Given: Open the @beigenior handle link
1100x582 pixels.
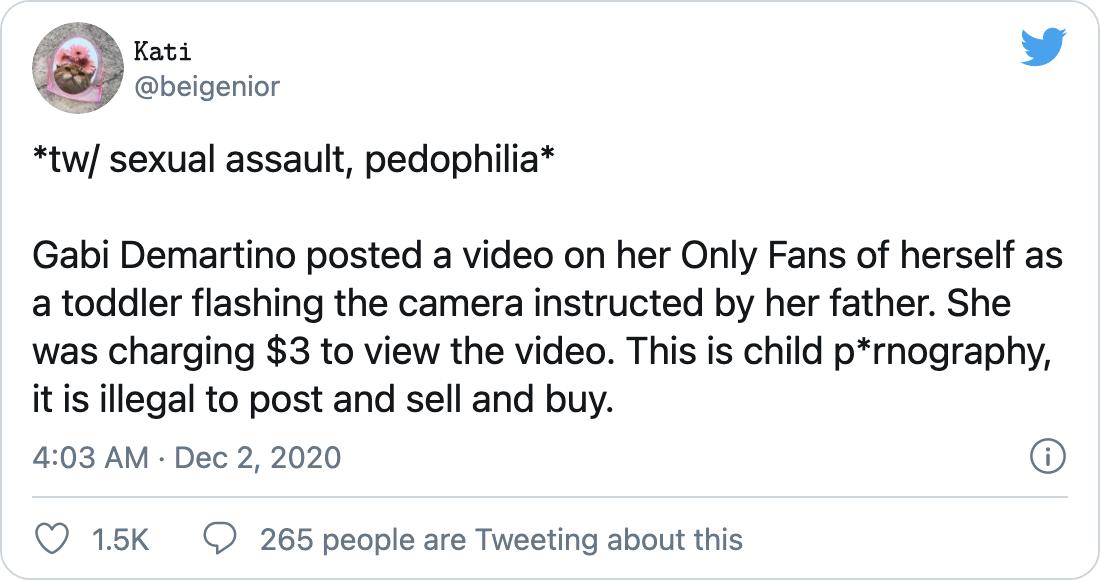Looking at the screenshot, I should (205, 87).
